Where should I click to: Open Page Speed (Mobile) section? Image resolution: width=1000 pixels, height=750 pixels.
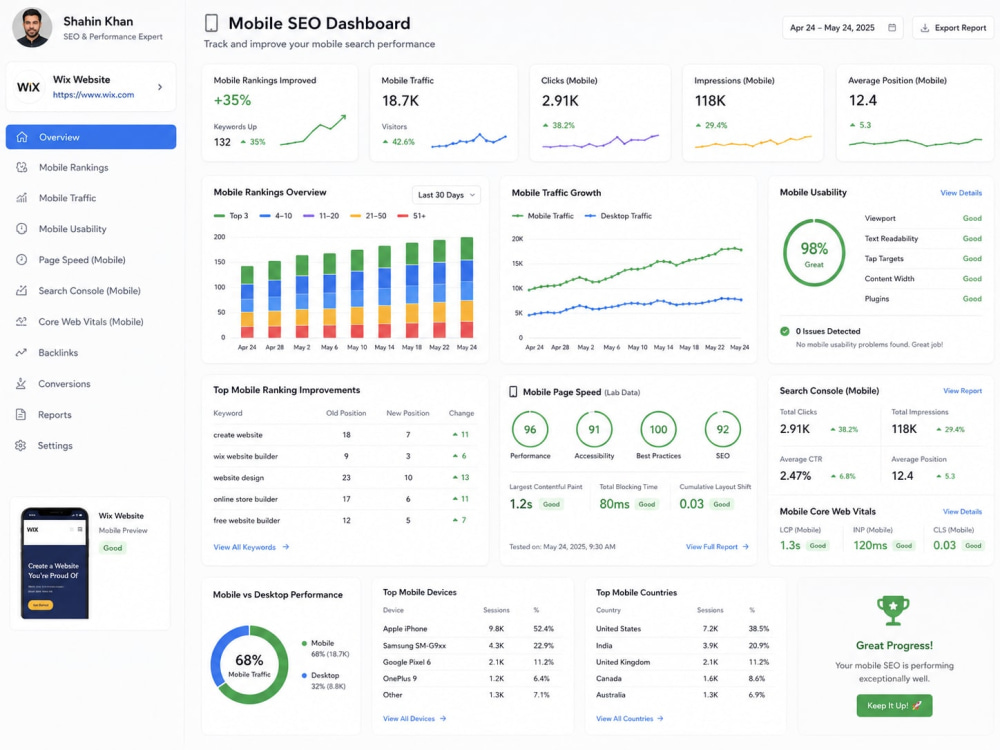point(91,260)
